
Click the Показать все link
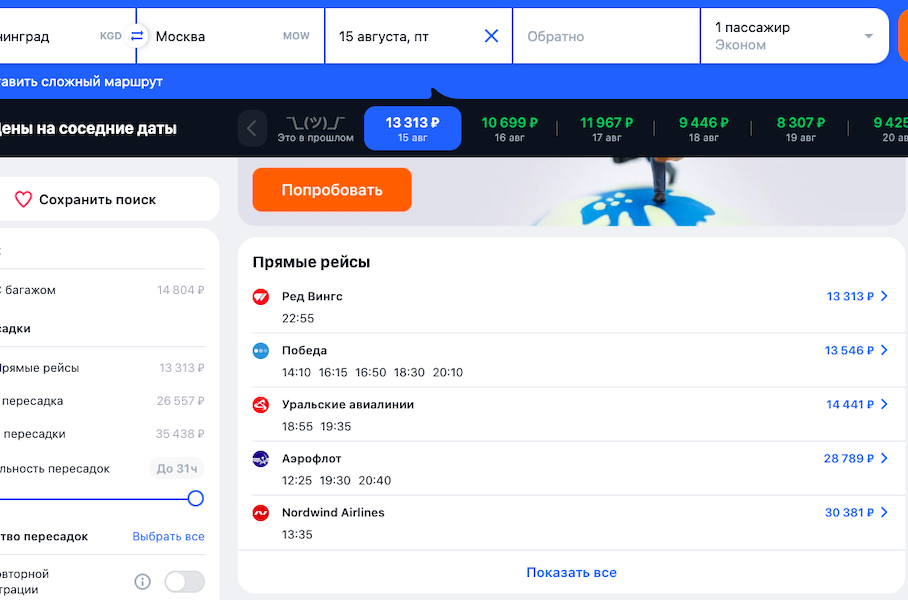coord(571,573)
